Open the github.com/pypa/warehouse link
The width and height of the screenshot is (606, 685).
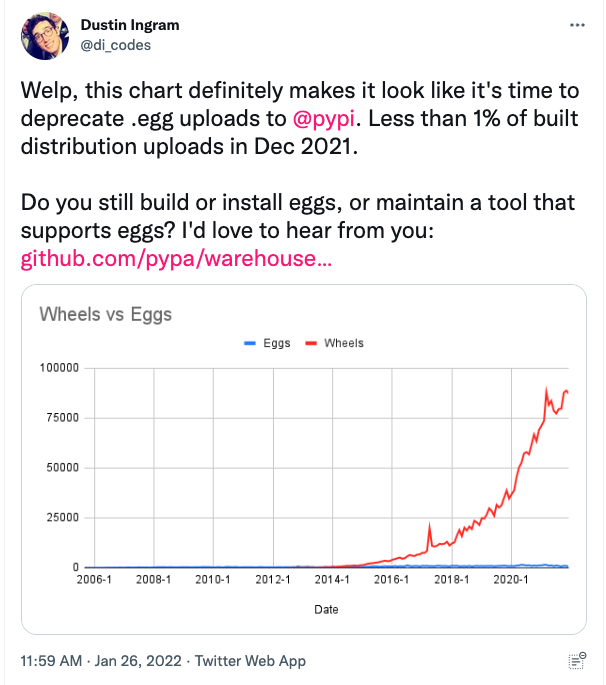pyautogui.click(x=176, y=261)
